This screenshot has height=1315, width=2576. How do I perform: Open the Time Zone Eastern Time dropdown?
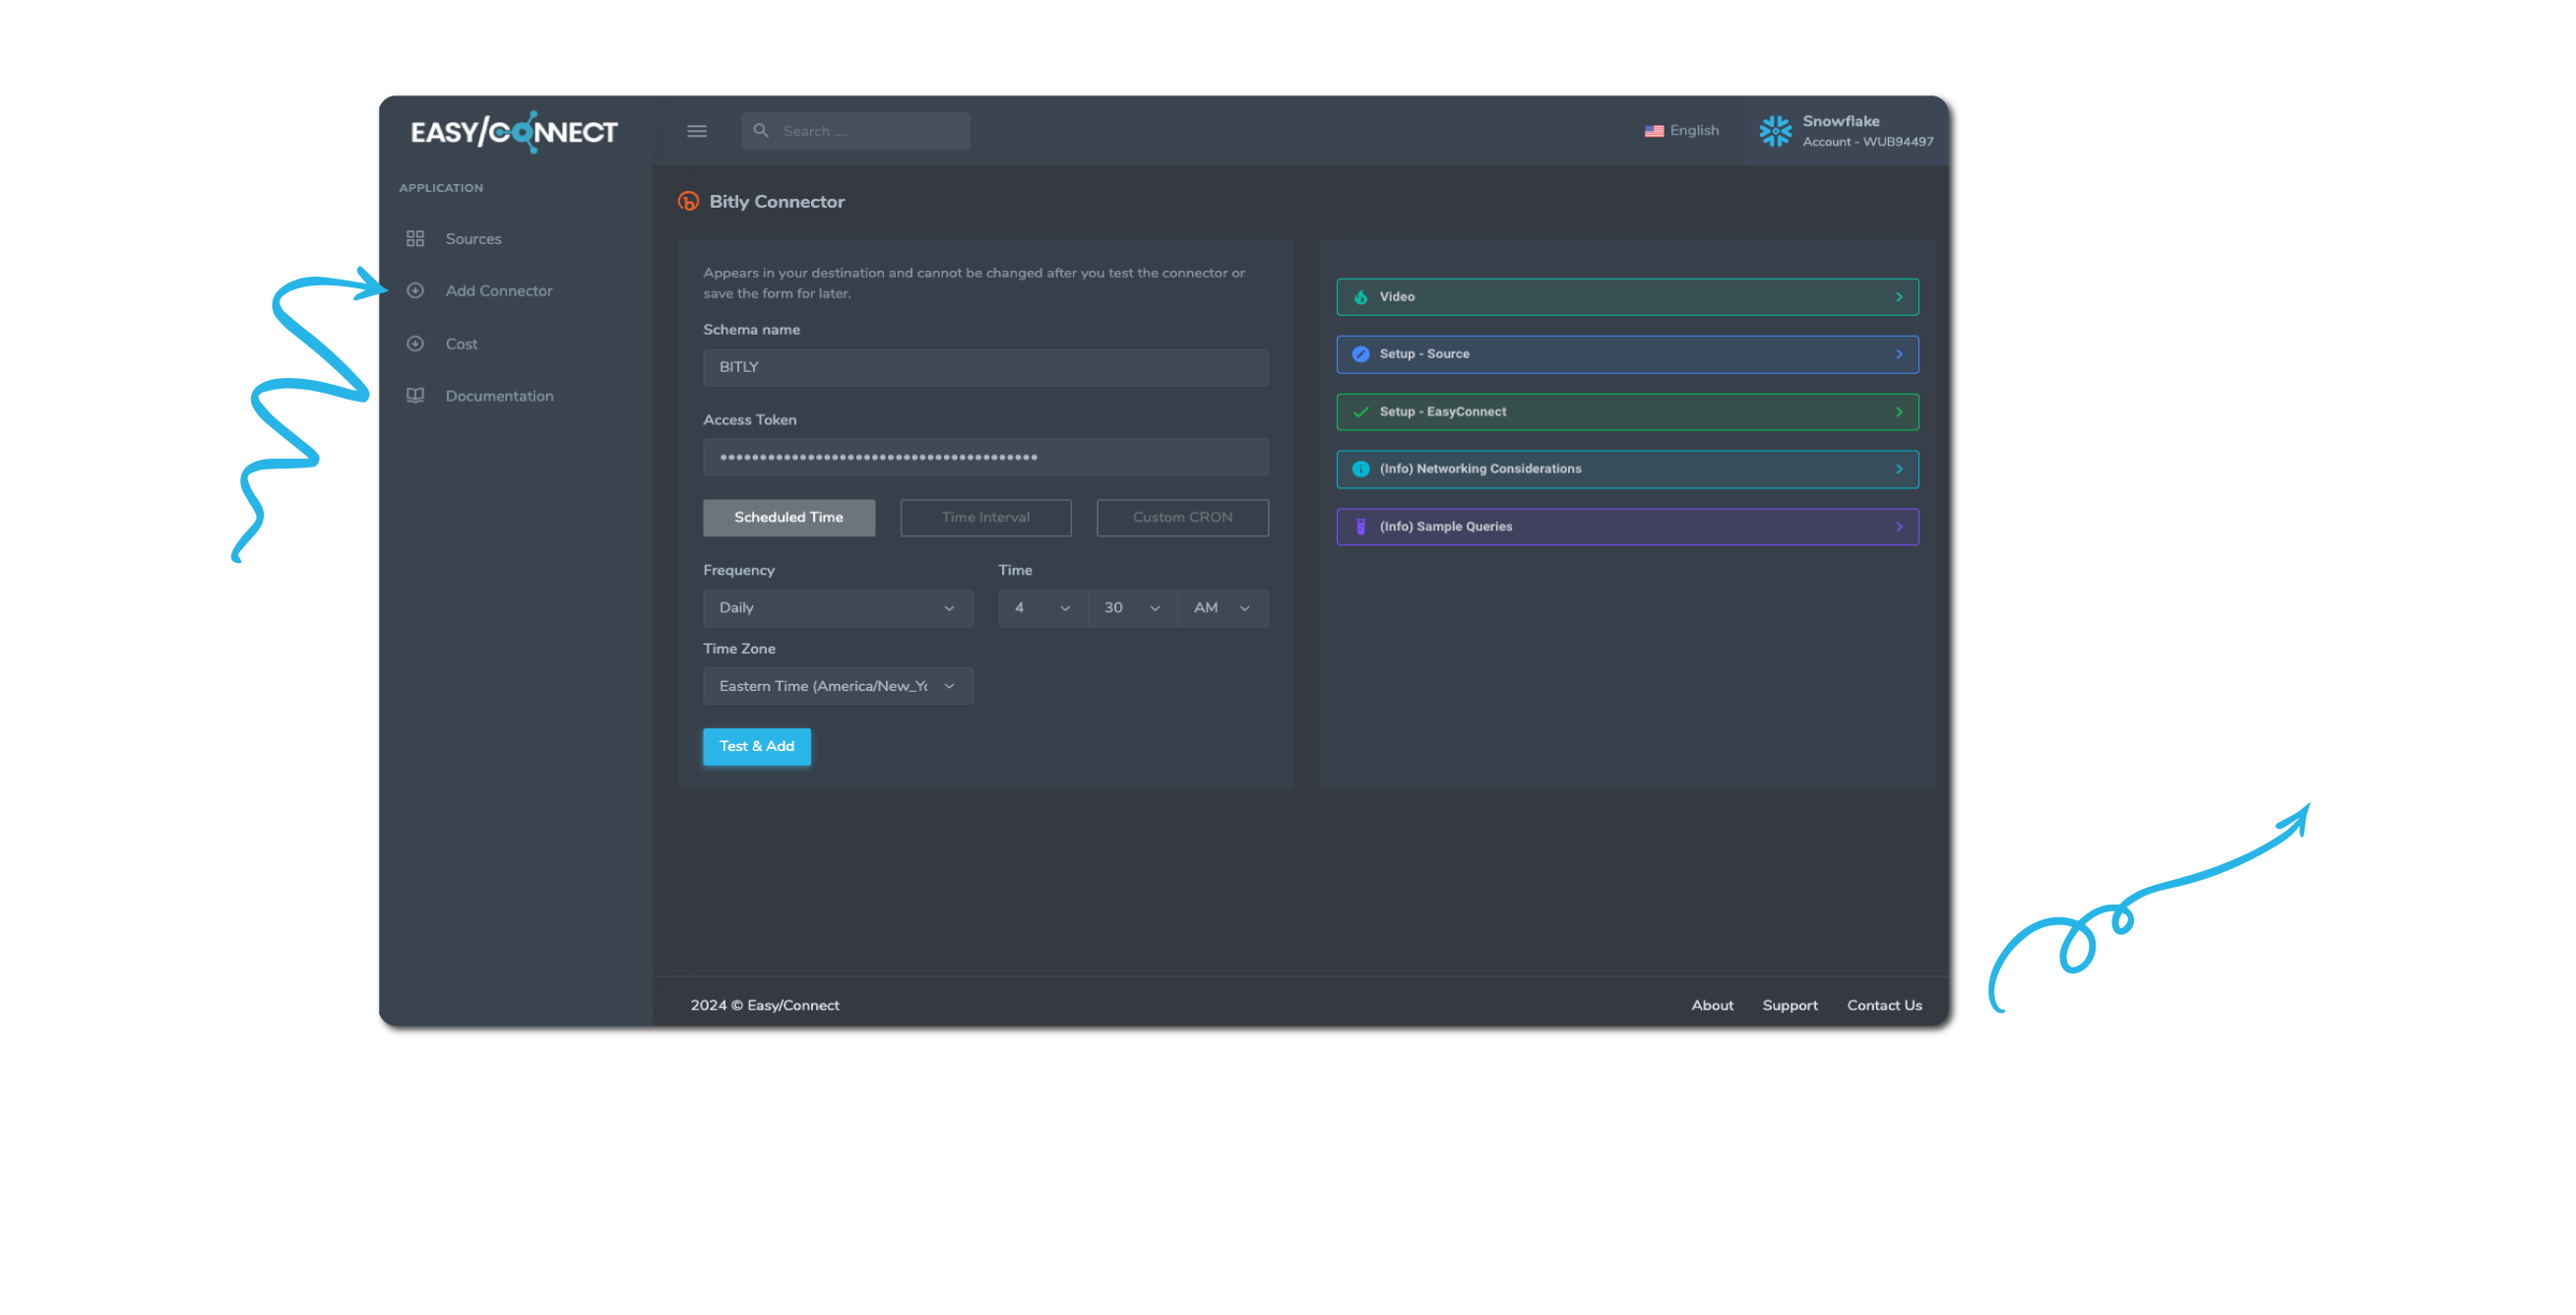[837, 686]
